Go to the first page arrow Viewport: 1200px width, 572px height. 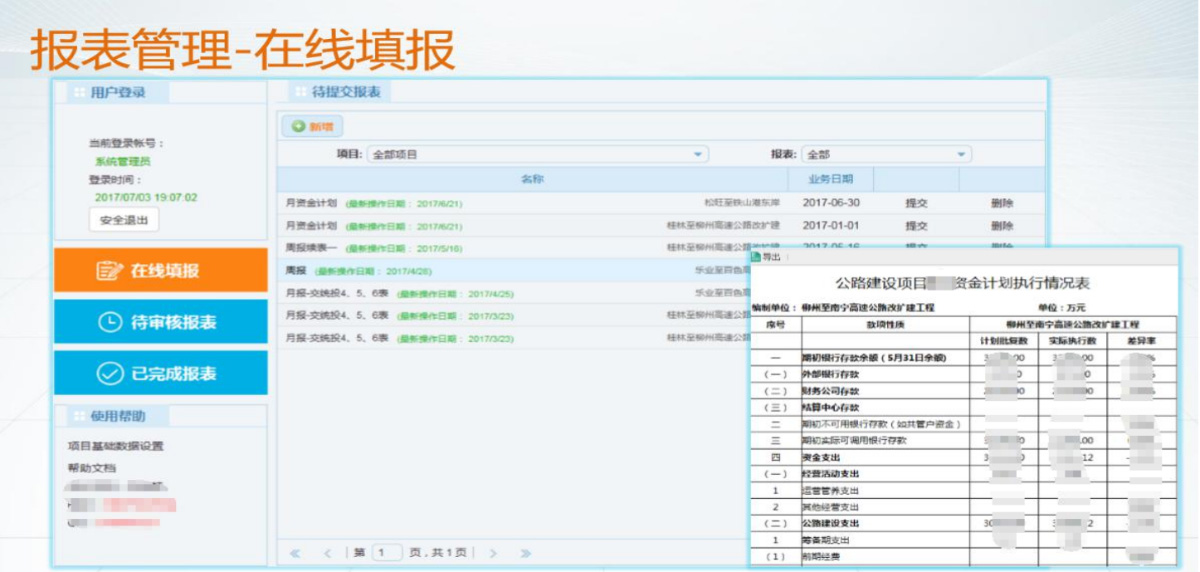pos(295,552)
